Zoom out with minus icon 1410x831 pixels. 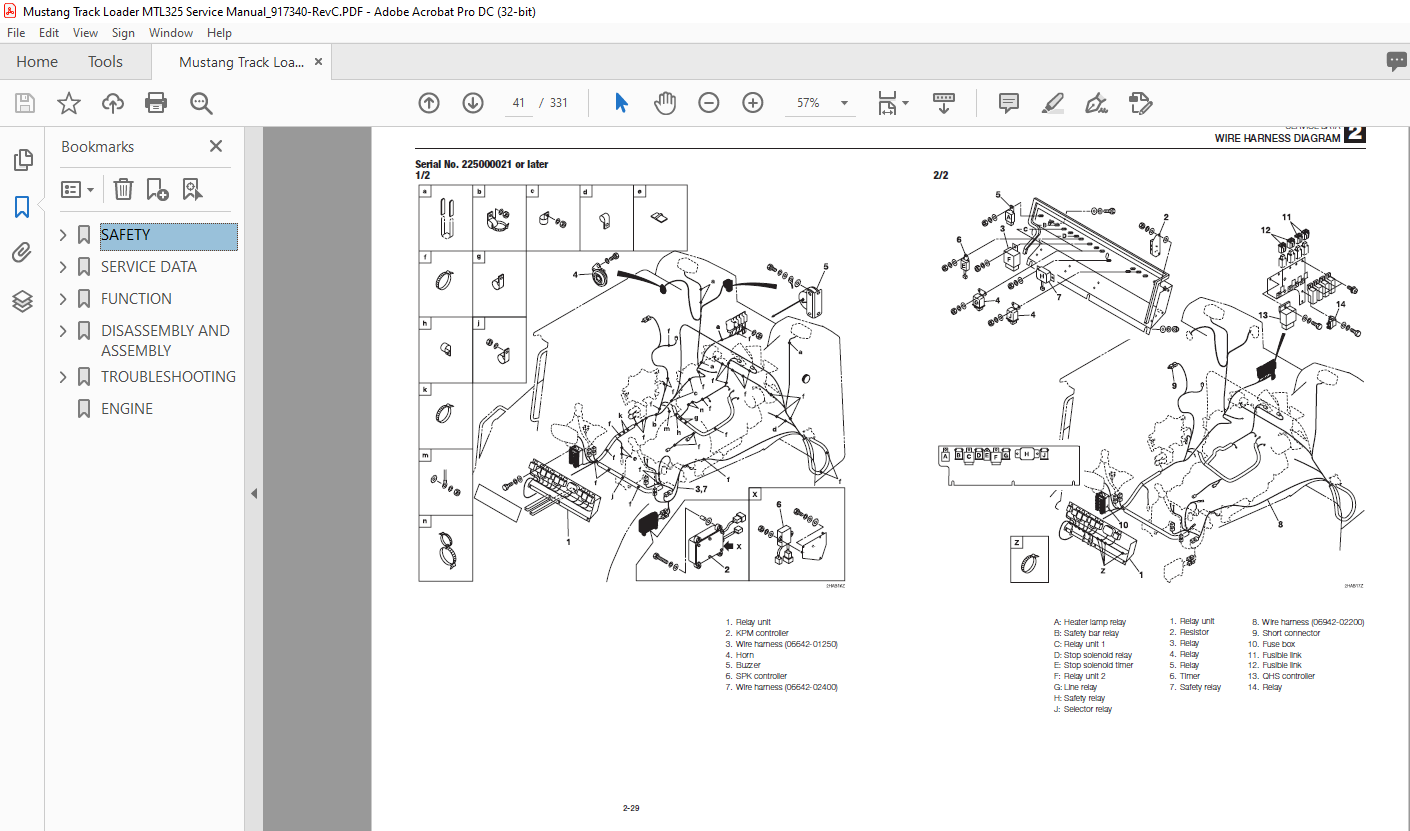point(709,103)
